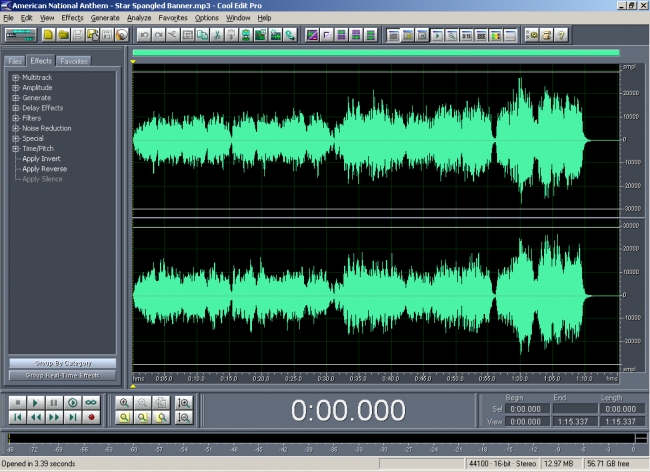Click the Go to End button
650x472 pixels.
[x=72, y=417]
